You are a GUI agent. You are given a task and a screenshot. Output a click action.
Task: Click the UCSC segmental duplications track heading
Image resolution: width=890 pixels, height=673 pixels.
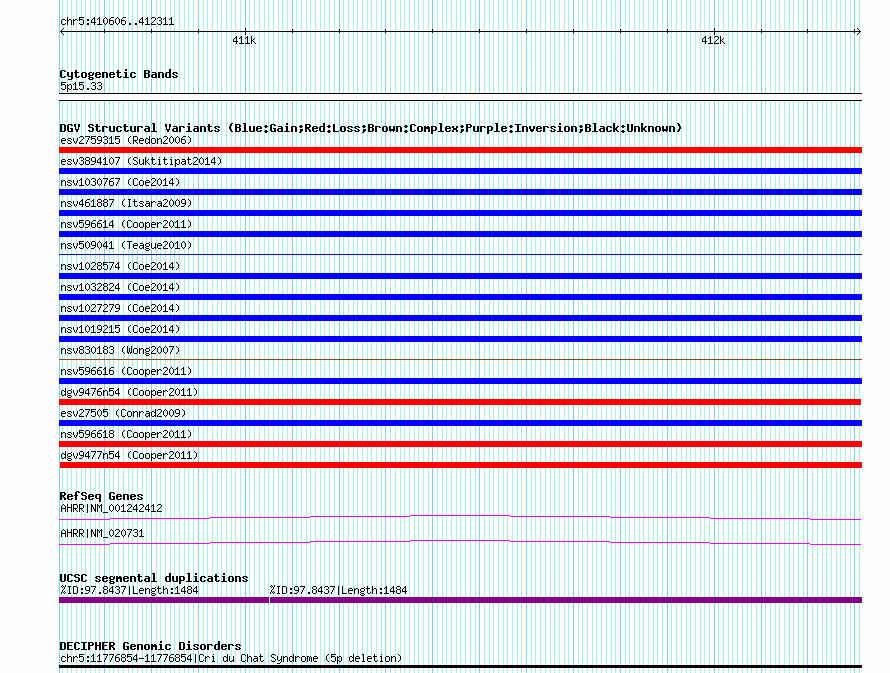[x=154, y=578]
